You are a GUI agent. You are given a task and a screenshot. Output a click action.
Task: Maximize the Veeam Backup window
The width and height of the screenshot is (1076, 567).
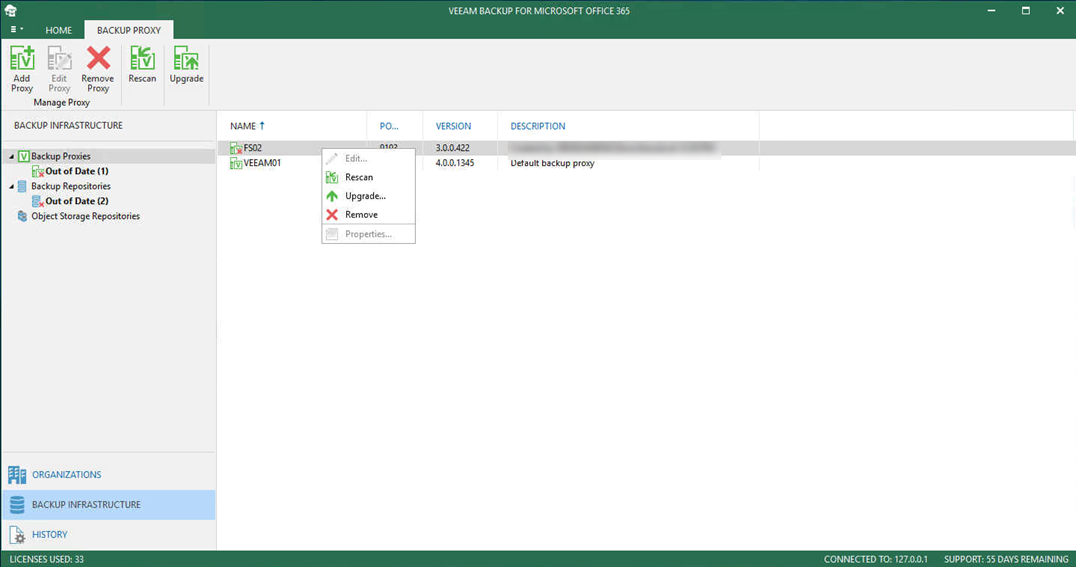[1026, 10]
